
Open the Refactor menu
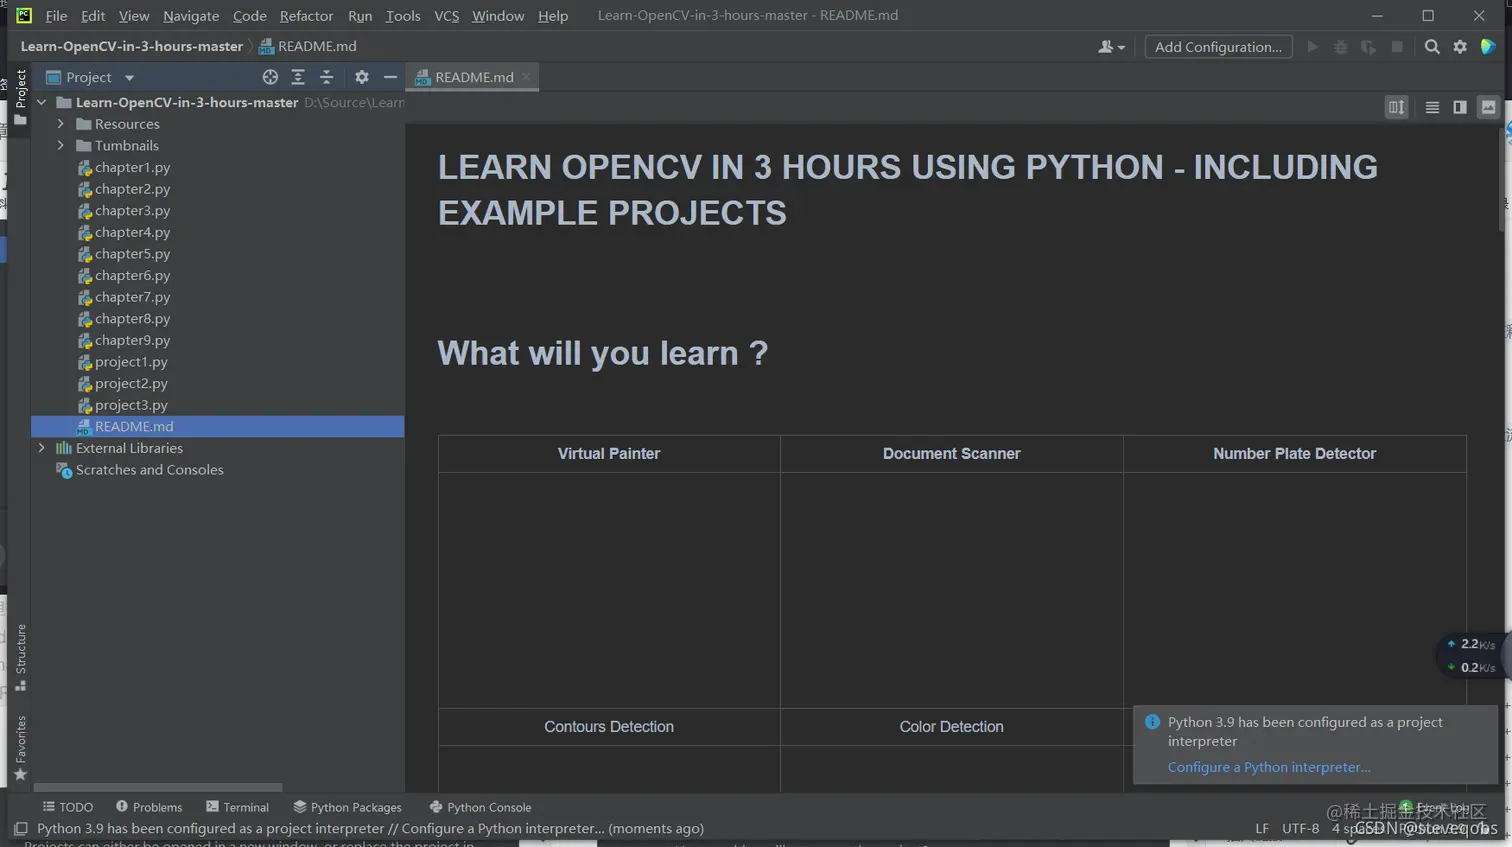pyautogui.click(x=306, y=16)
